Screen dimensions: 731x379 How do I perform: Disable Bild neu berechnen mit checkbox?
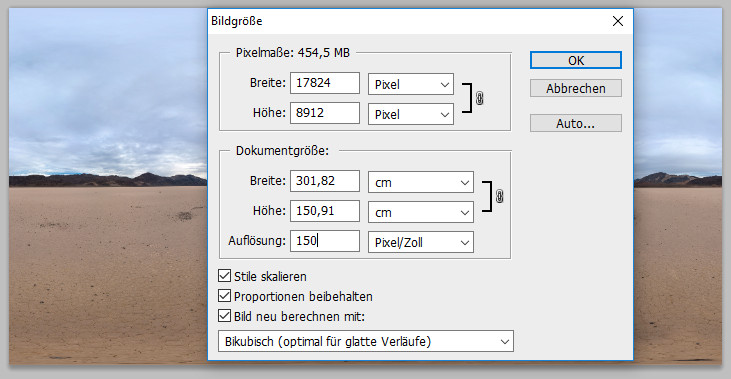tap(224, 316)
